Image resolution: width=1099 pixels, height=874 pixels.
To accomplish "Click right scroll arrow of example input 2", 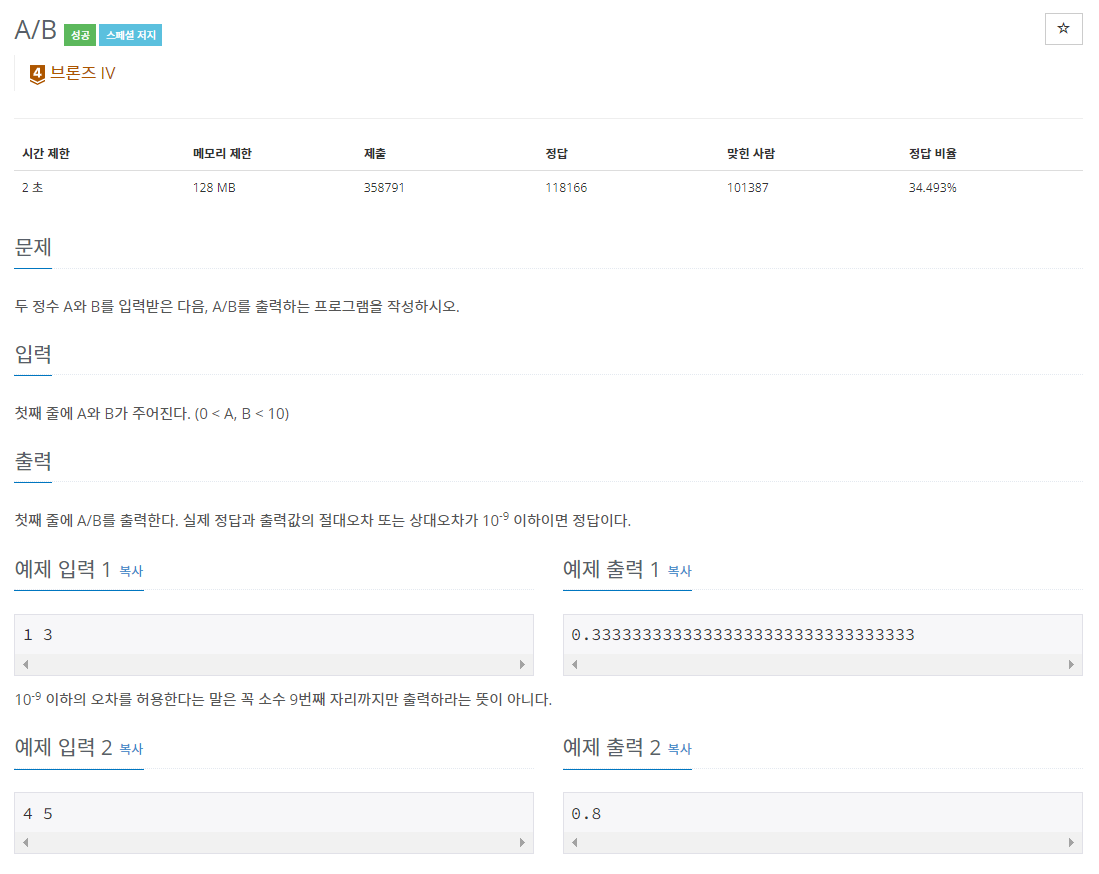I will click(522, 842).
